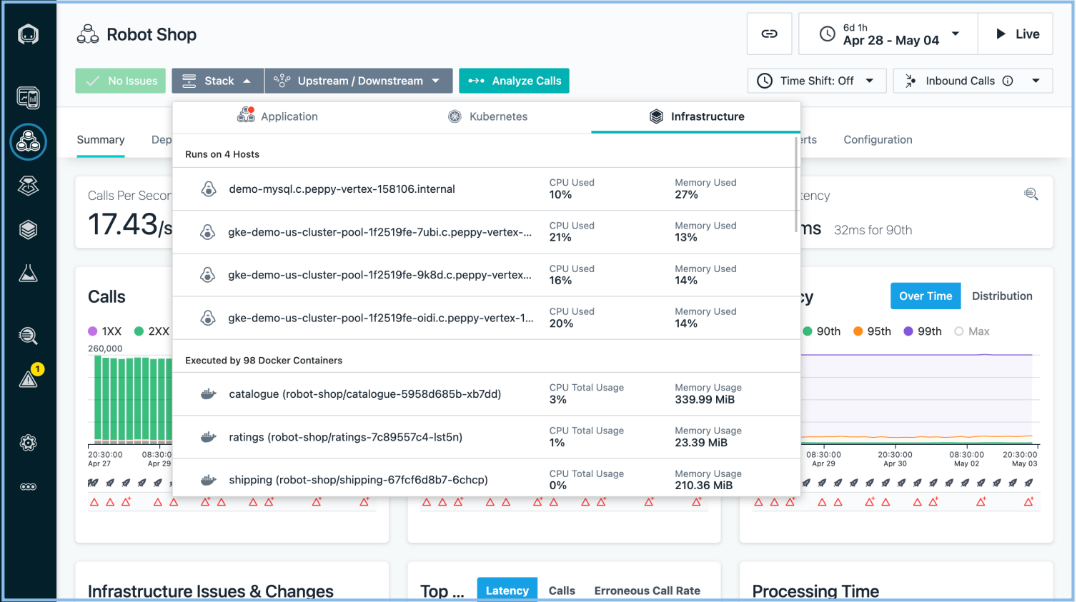Switch to the Application tab
This screenshot has width=1076, height=602.
pos(278,117)
